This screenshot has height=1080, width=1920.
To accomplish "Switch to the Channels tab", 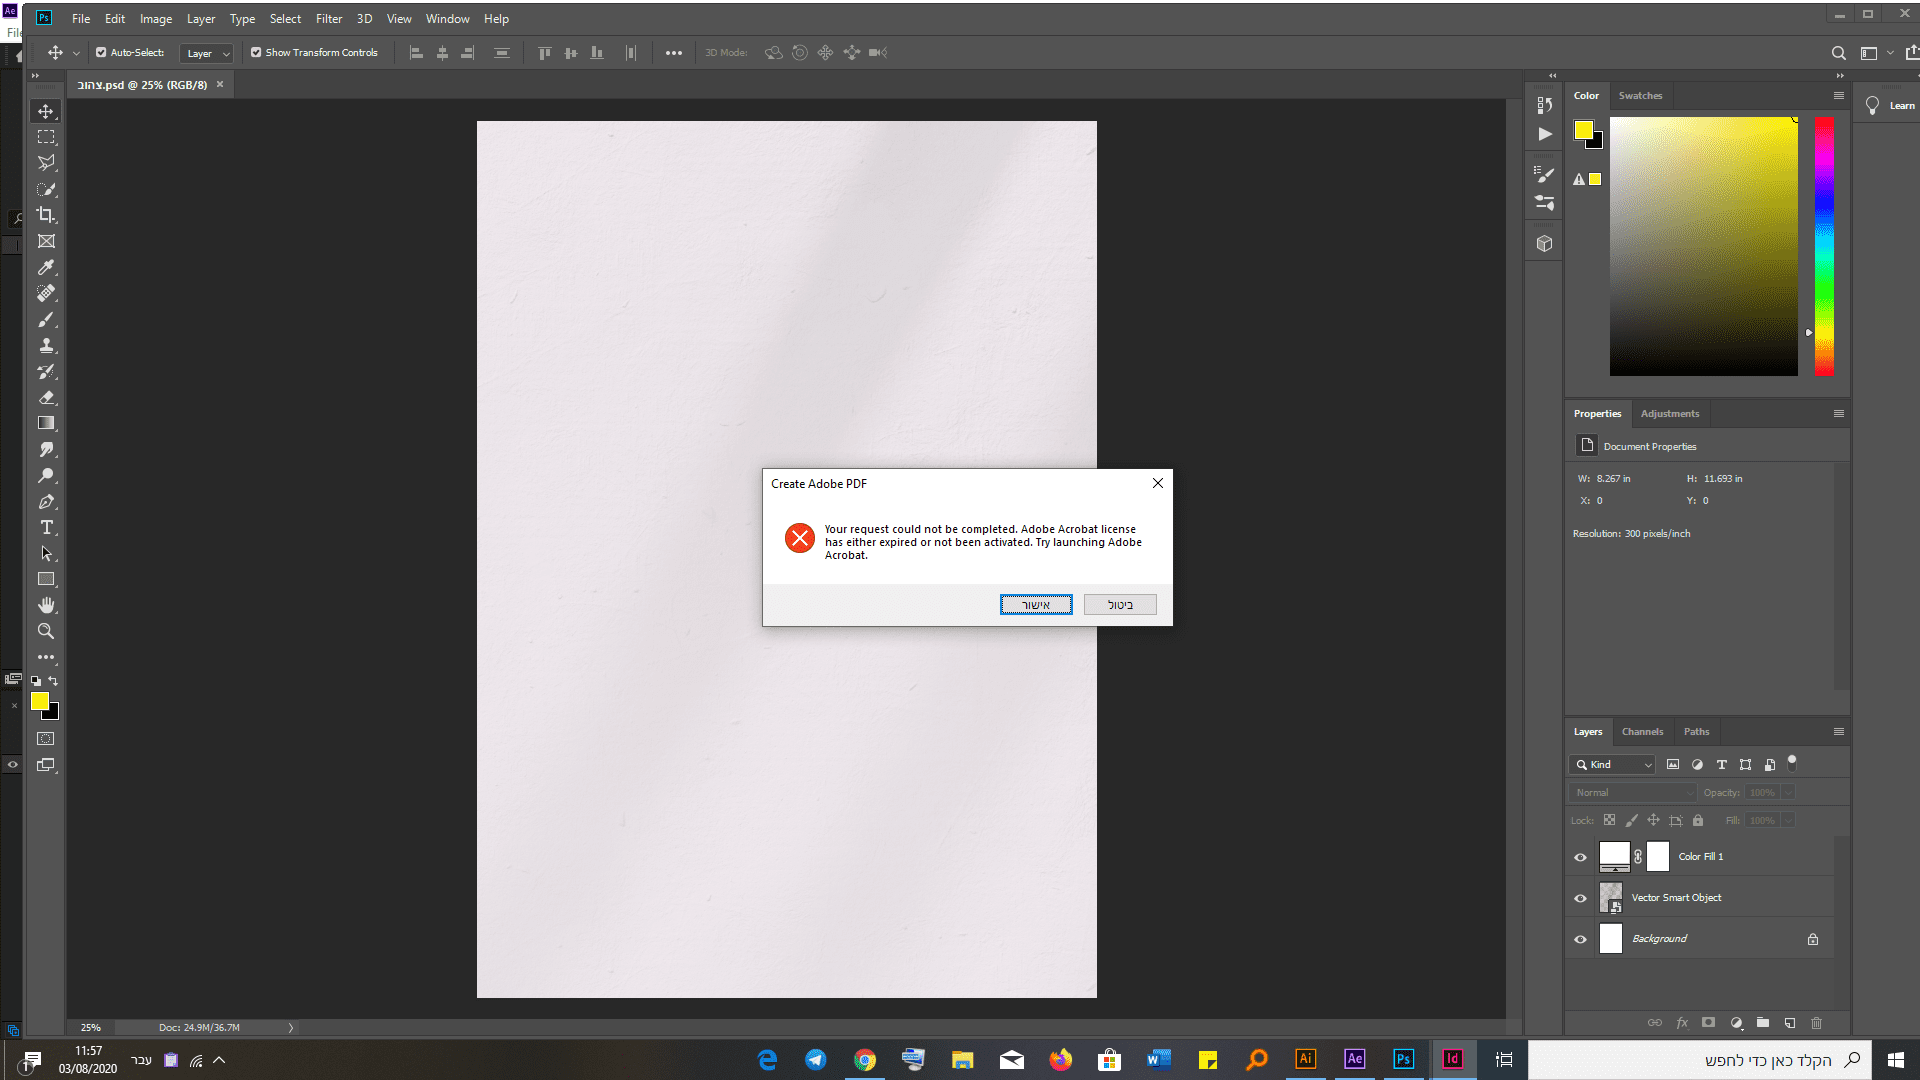I will click(1642, 732).
